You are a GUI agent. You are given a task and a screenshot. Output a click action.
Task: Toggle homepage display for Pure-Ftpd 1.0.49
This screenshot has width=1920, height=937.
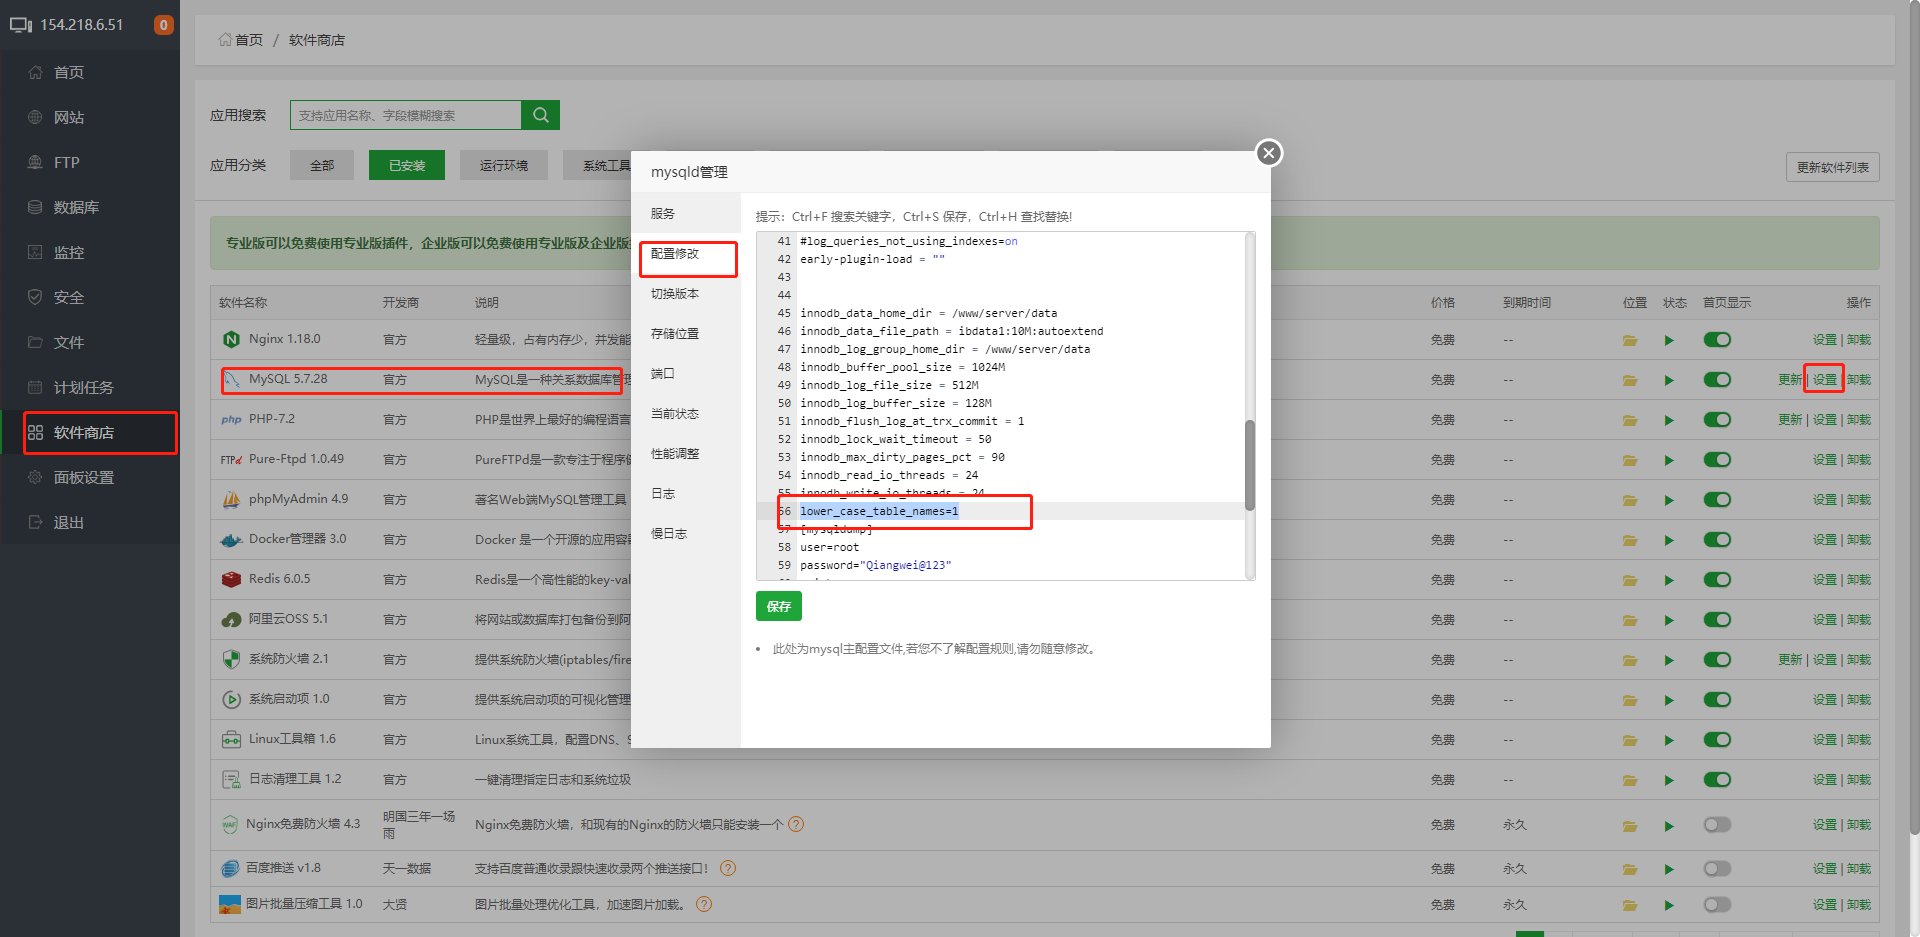[1717, 460]
